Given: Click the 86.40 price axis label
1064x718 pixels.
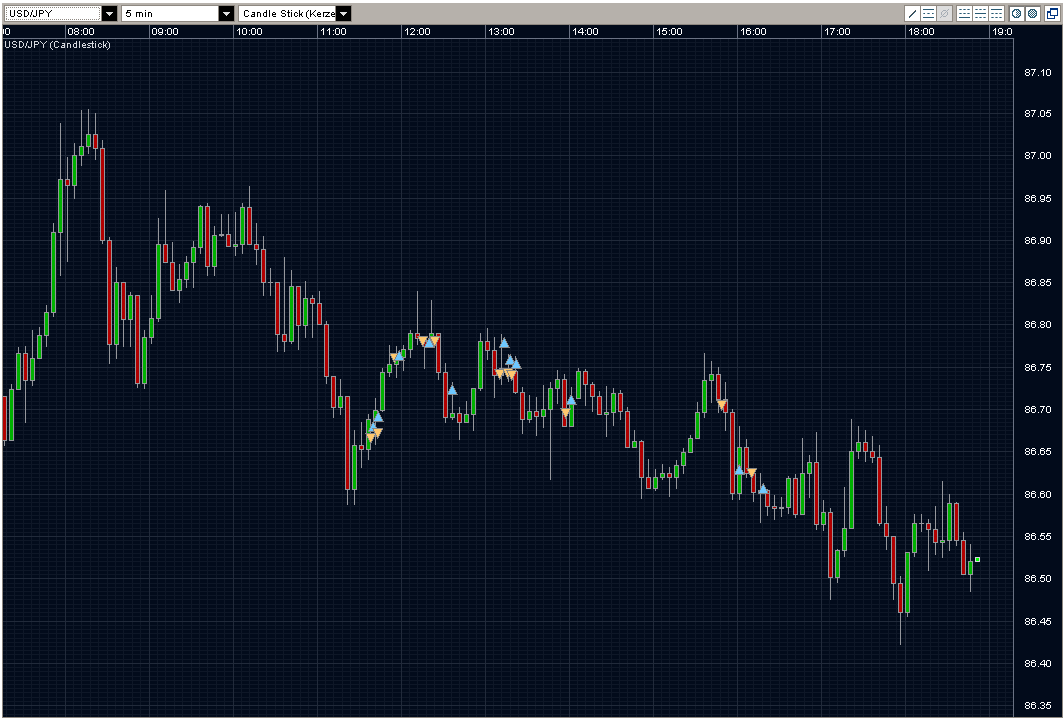Looking at the screenshot, I should pos(1038,663).
